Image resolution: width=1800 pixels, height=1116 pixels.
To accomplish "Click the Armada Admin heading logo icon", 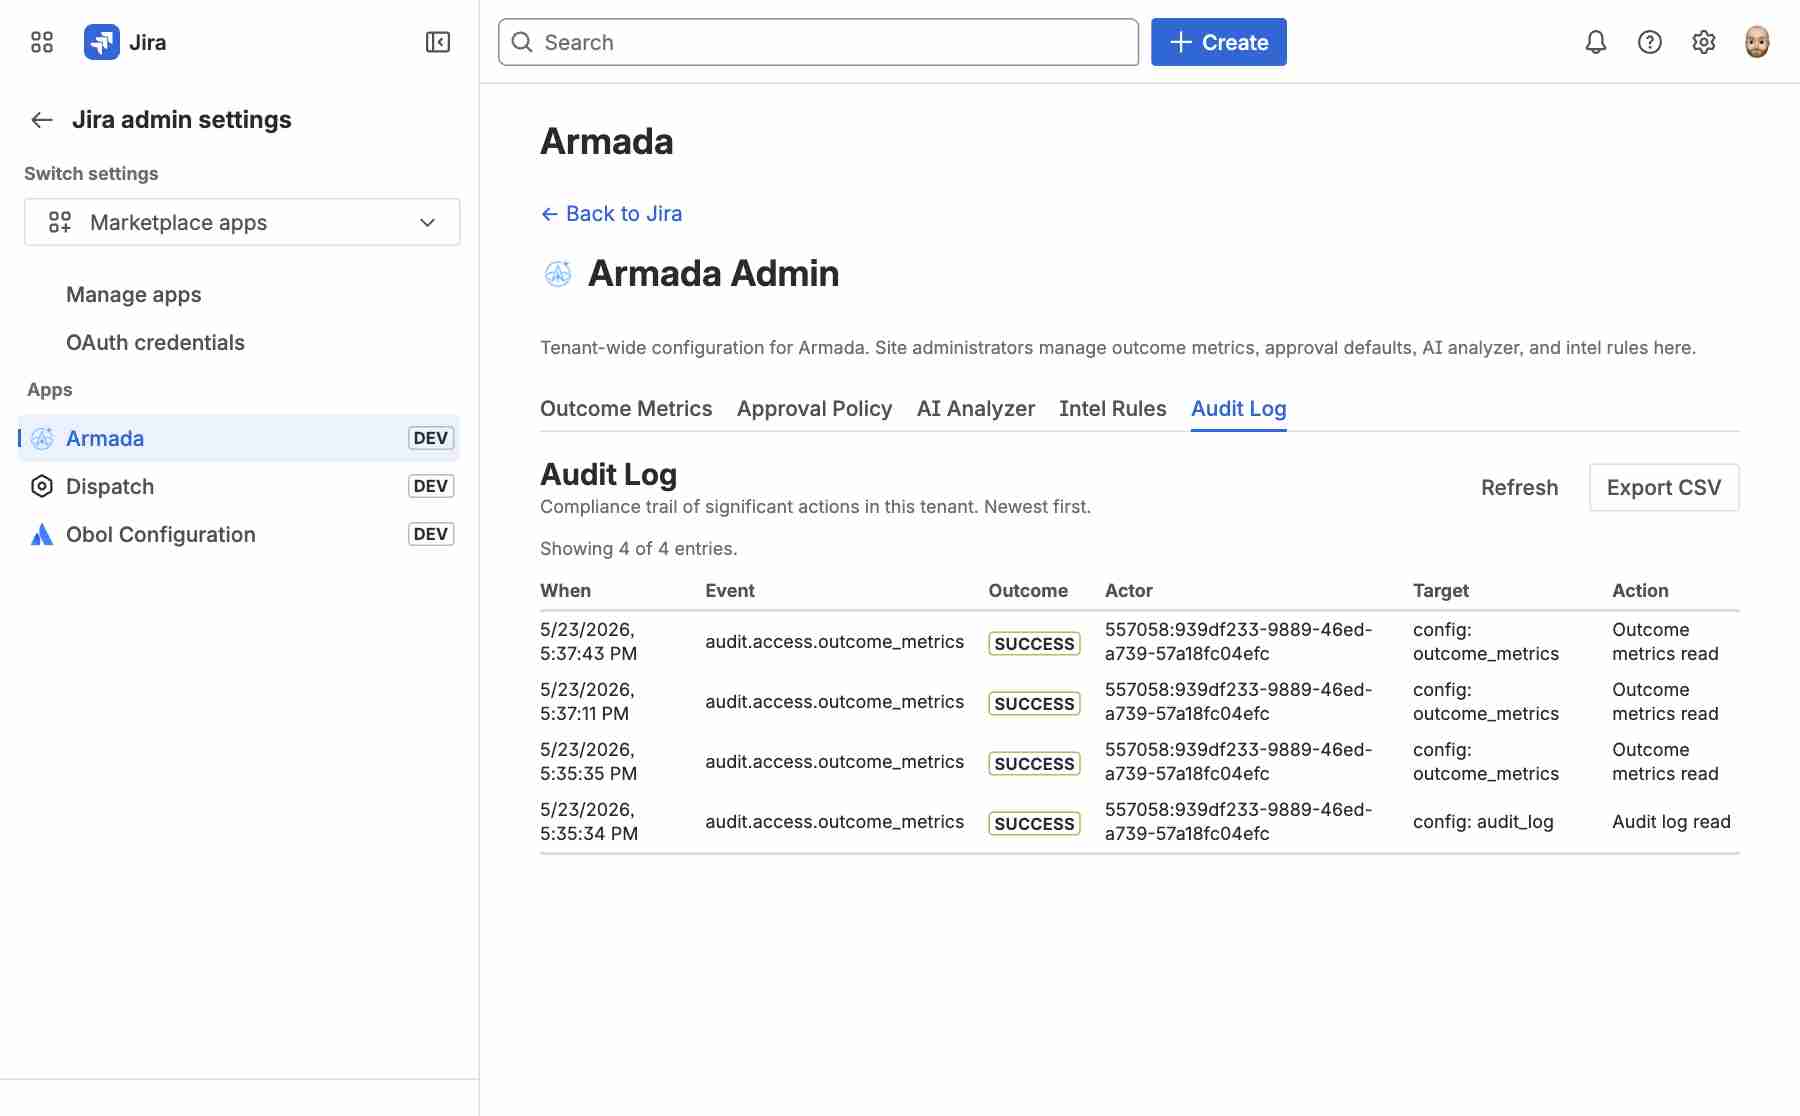I will 558,273.
